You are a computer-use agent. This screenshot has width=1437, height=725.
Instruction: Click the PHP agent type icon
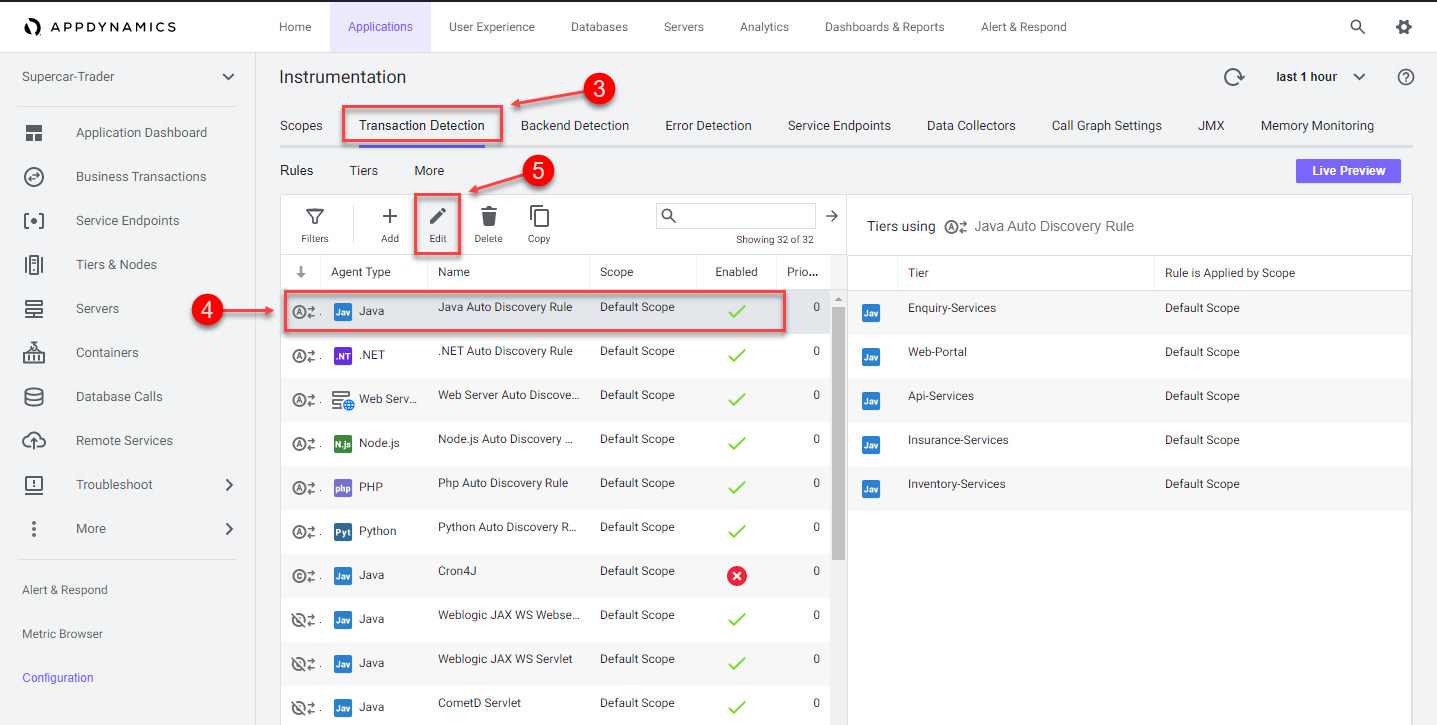tap(343, 488)
